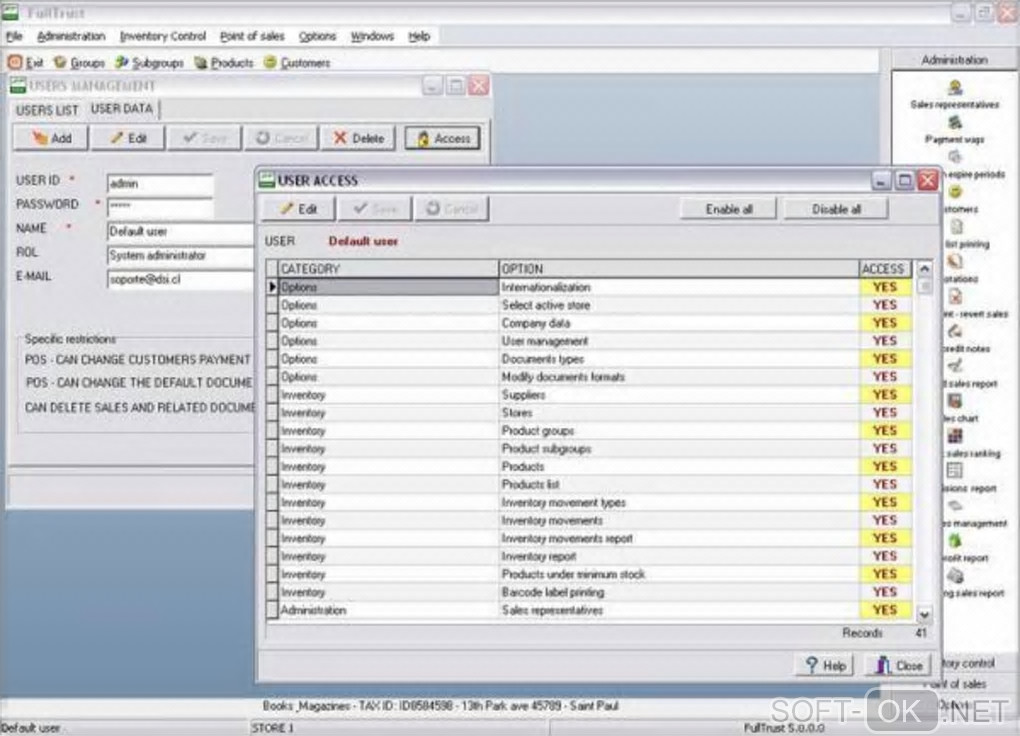Click the USER ID field containing admin
Viewport: 1020px width, 736px height.
click(x=160, y=184)
